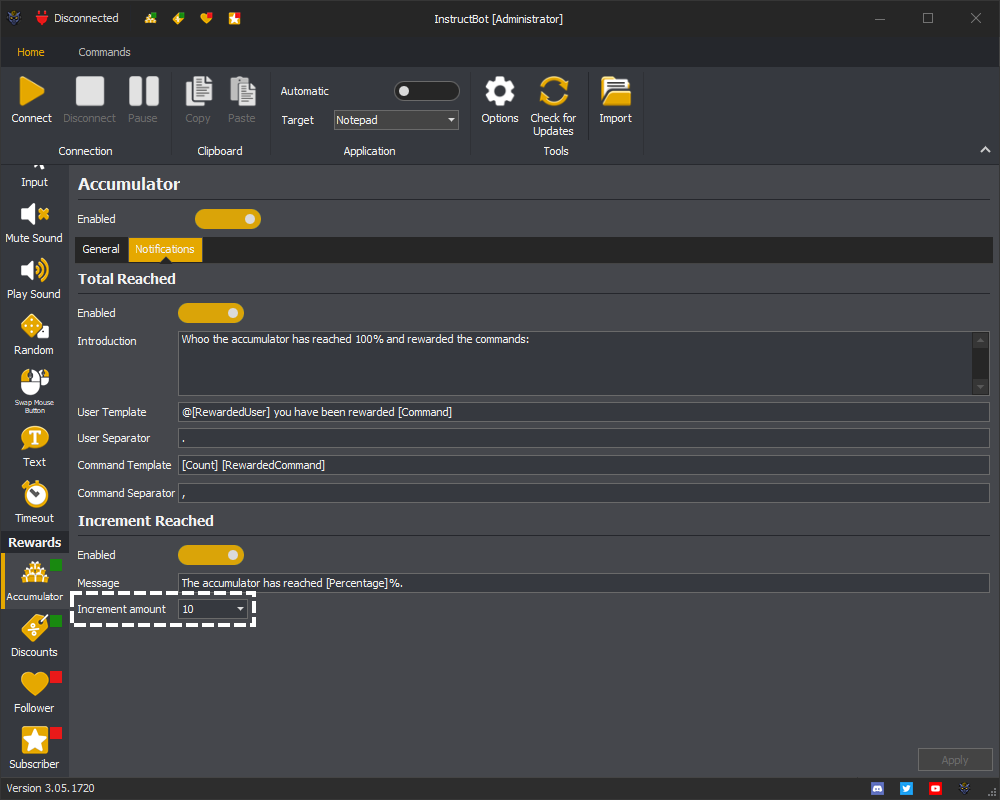The width and height of the screenshot is (1000, 800).
Task: Select Text command in sidebar
Action: pyautogui.click(x=34, y=447)
